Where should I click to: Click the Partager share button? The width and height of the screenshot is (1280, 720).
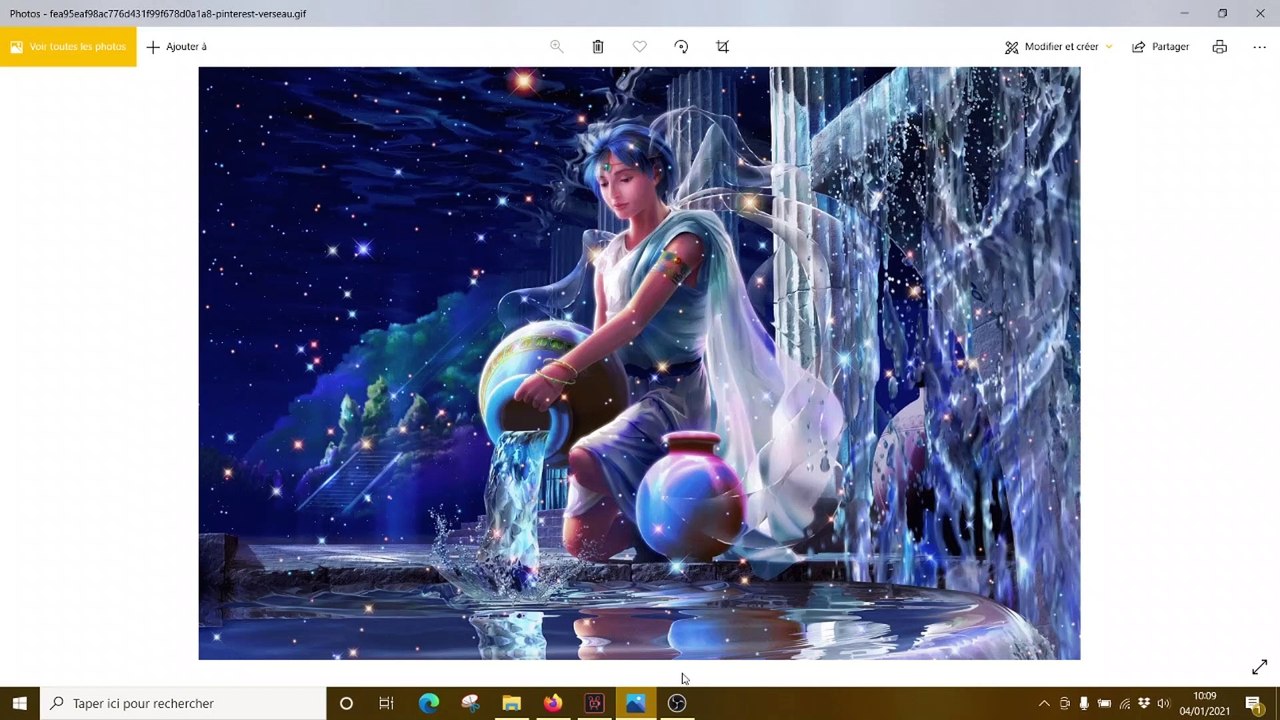(x=1161, y=47)
